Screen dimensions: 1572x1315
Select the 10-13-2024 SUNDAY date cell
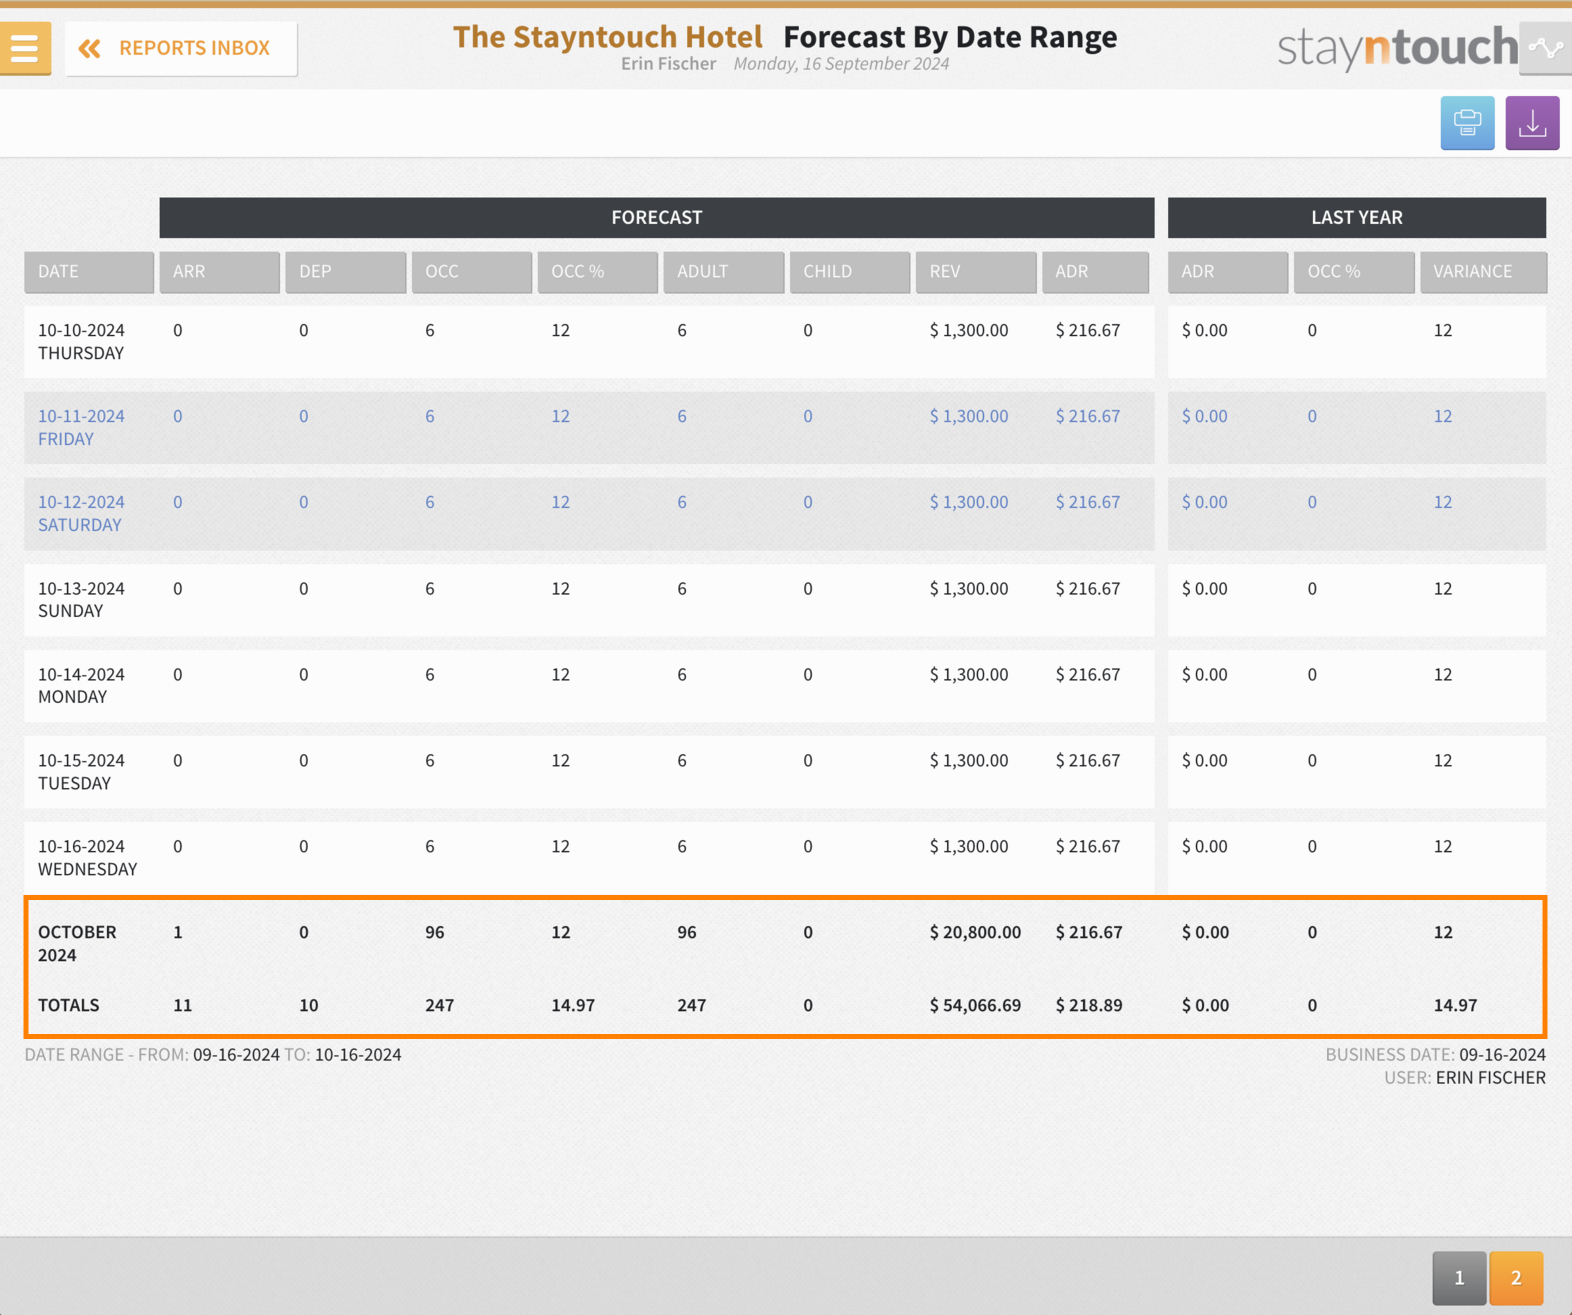[x=81, y=599]
